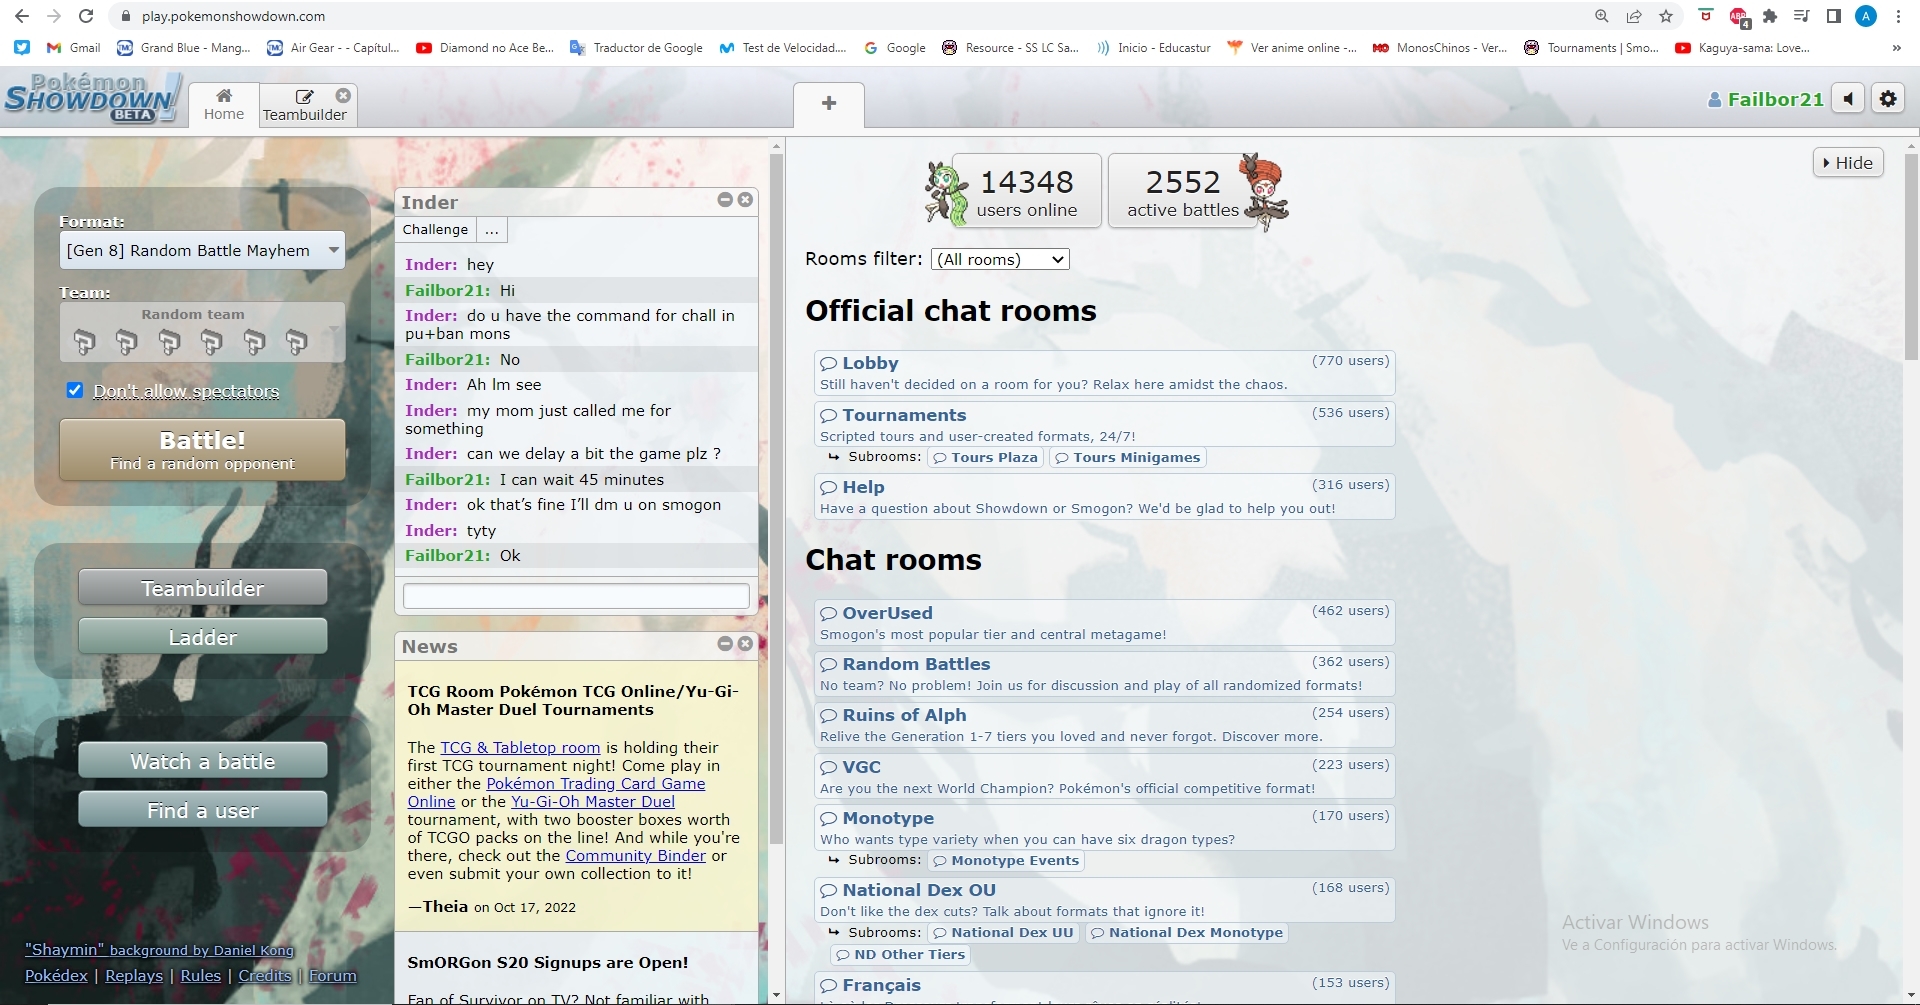This screenshot has width=1920, height=1005.
Task: Open Chrome extensions puzzle icon
Action: coord(1770,16)
